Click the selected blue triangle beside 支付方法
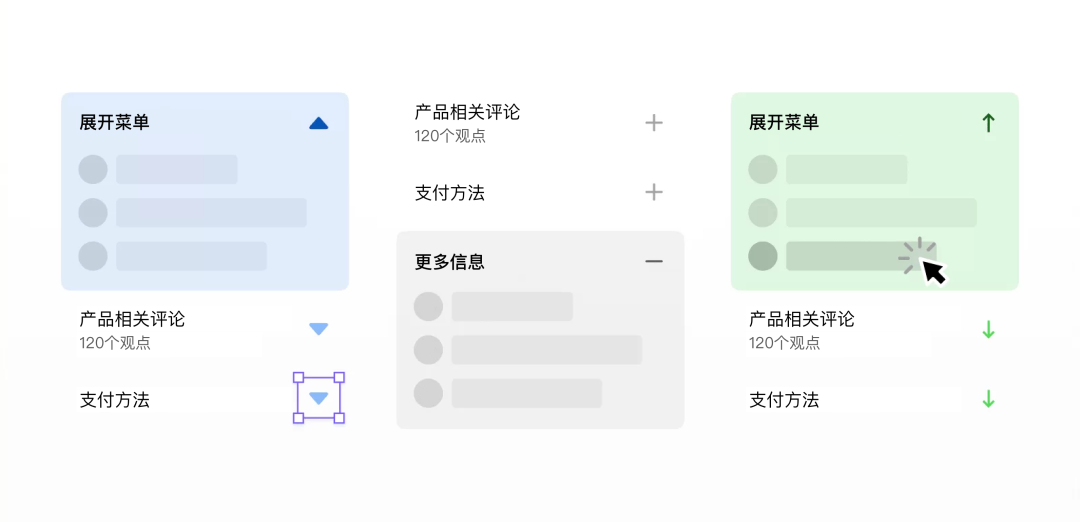 pyautogui.click(x=318, y=399)
